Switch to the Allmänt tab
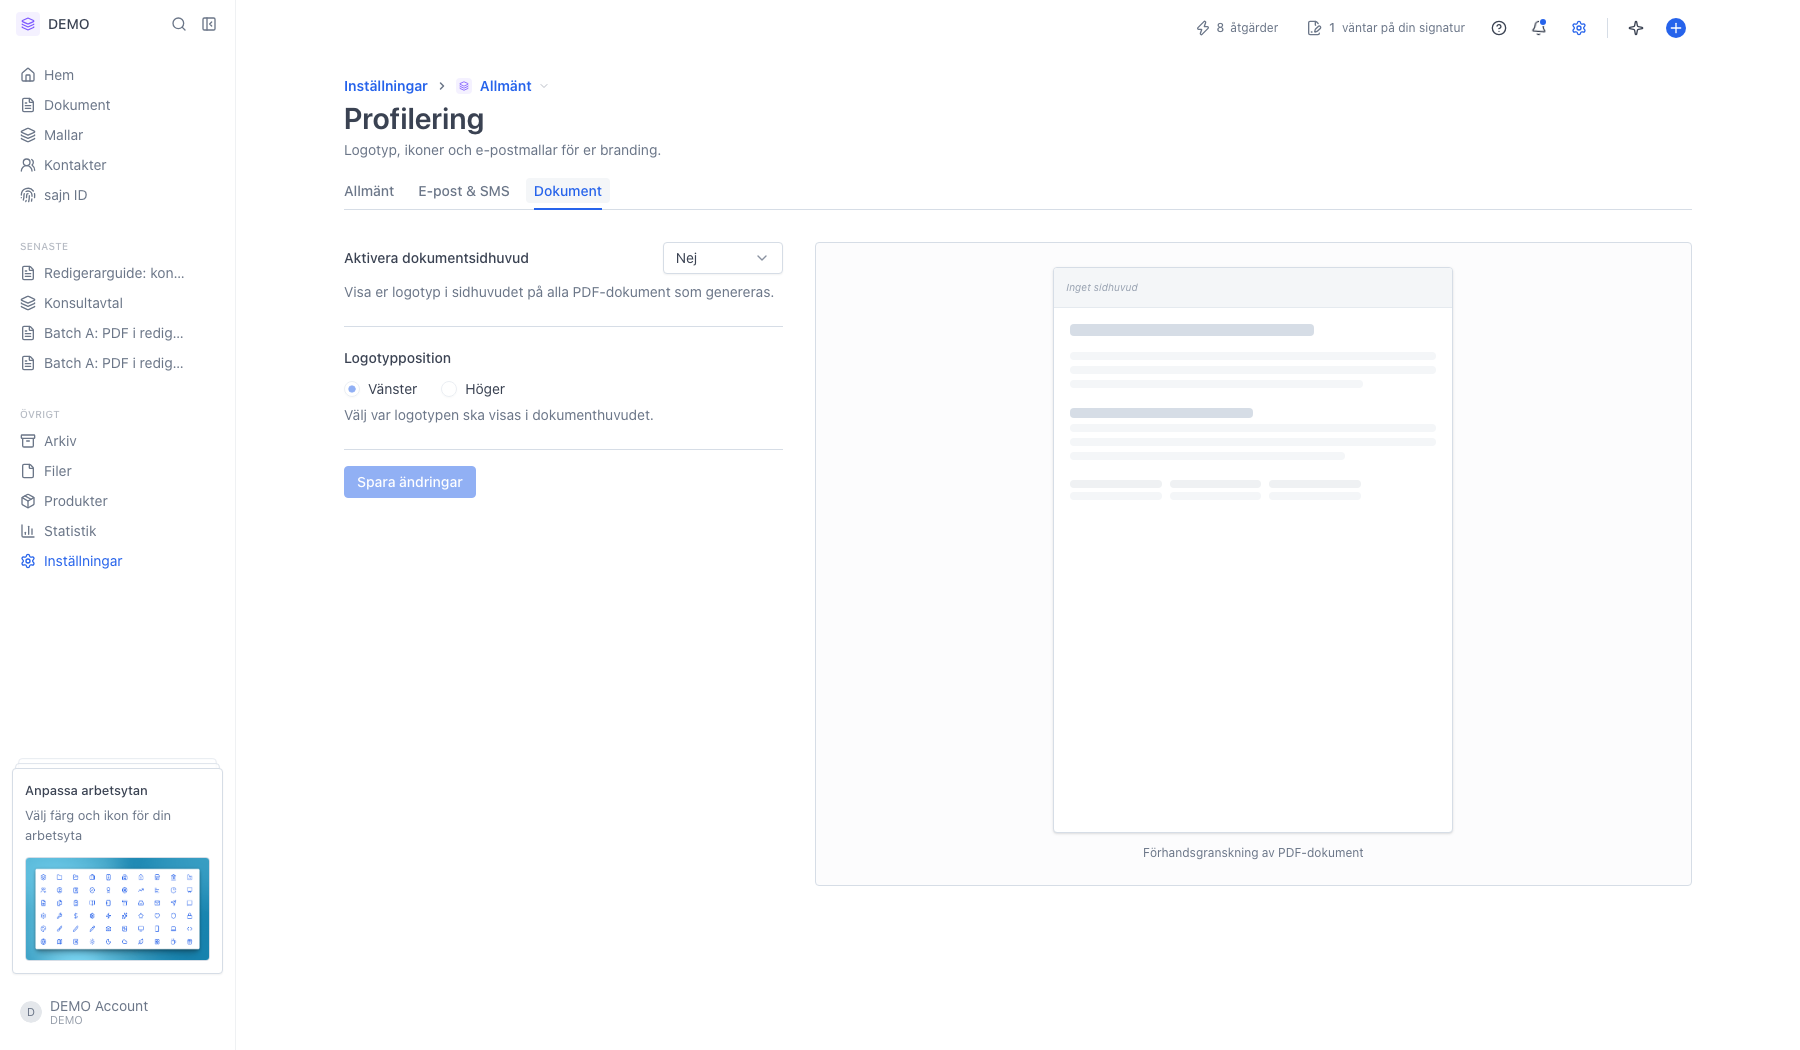Image resolution: width=1800 pixels, height=1050 pixels. click(369, 191)
